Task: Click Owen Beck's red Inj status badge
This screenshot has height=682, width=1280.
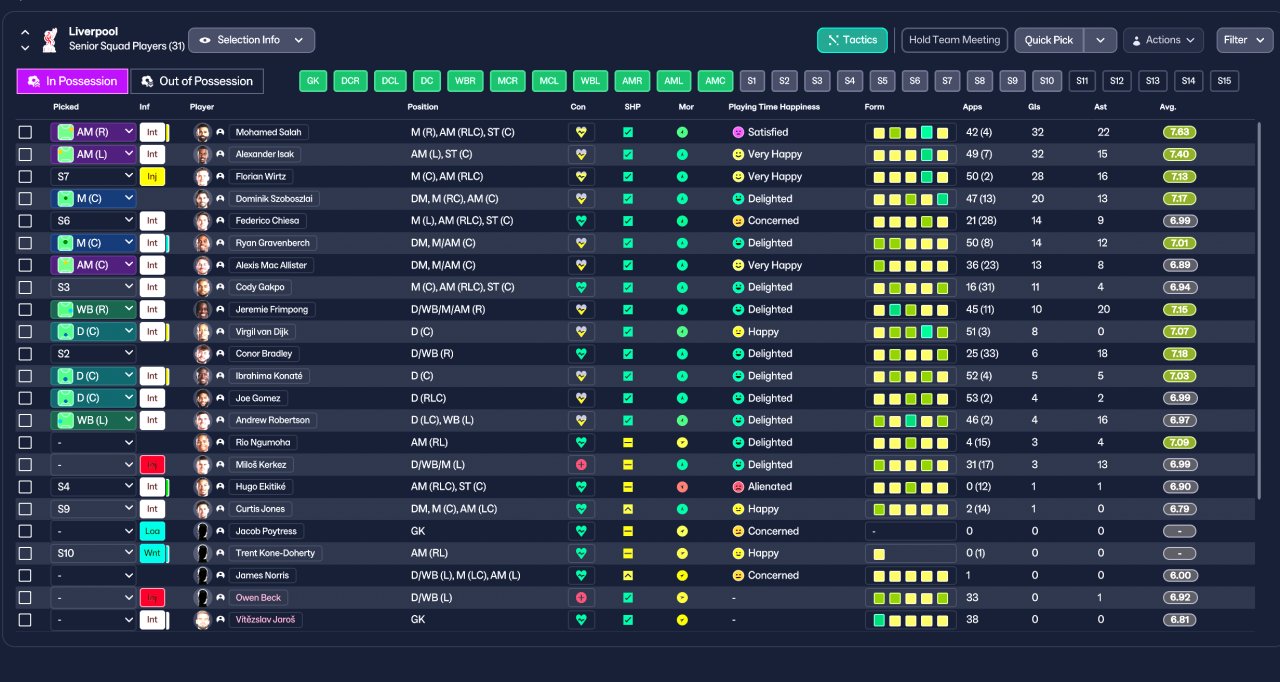Action: [152, 598]
